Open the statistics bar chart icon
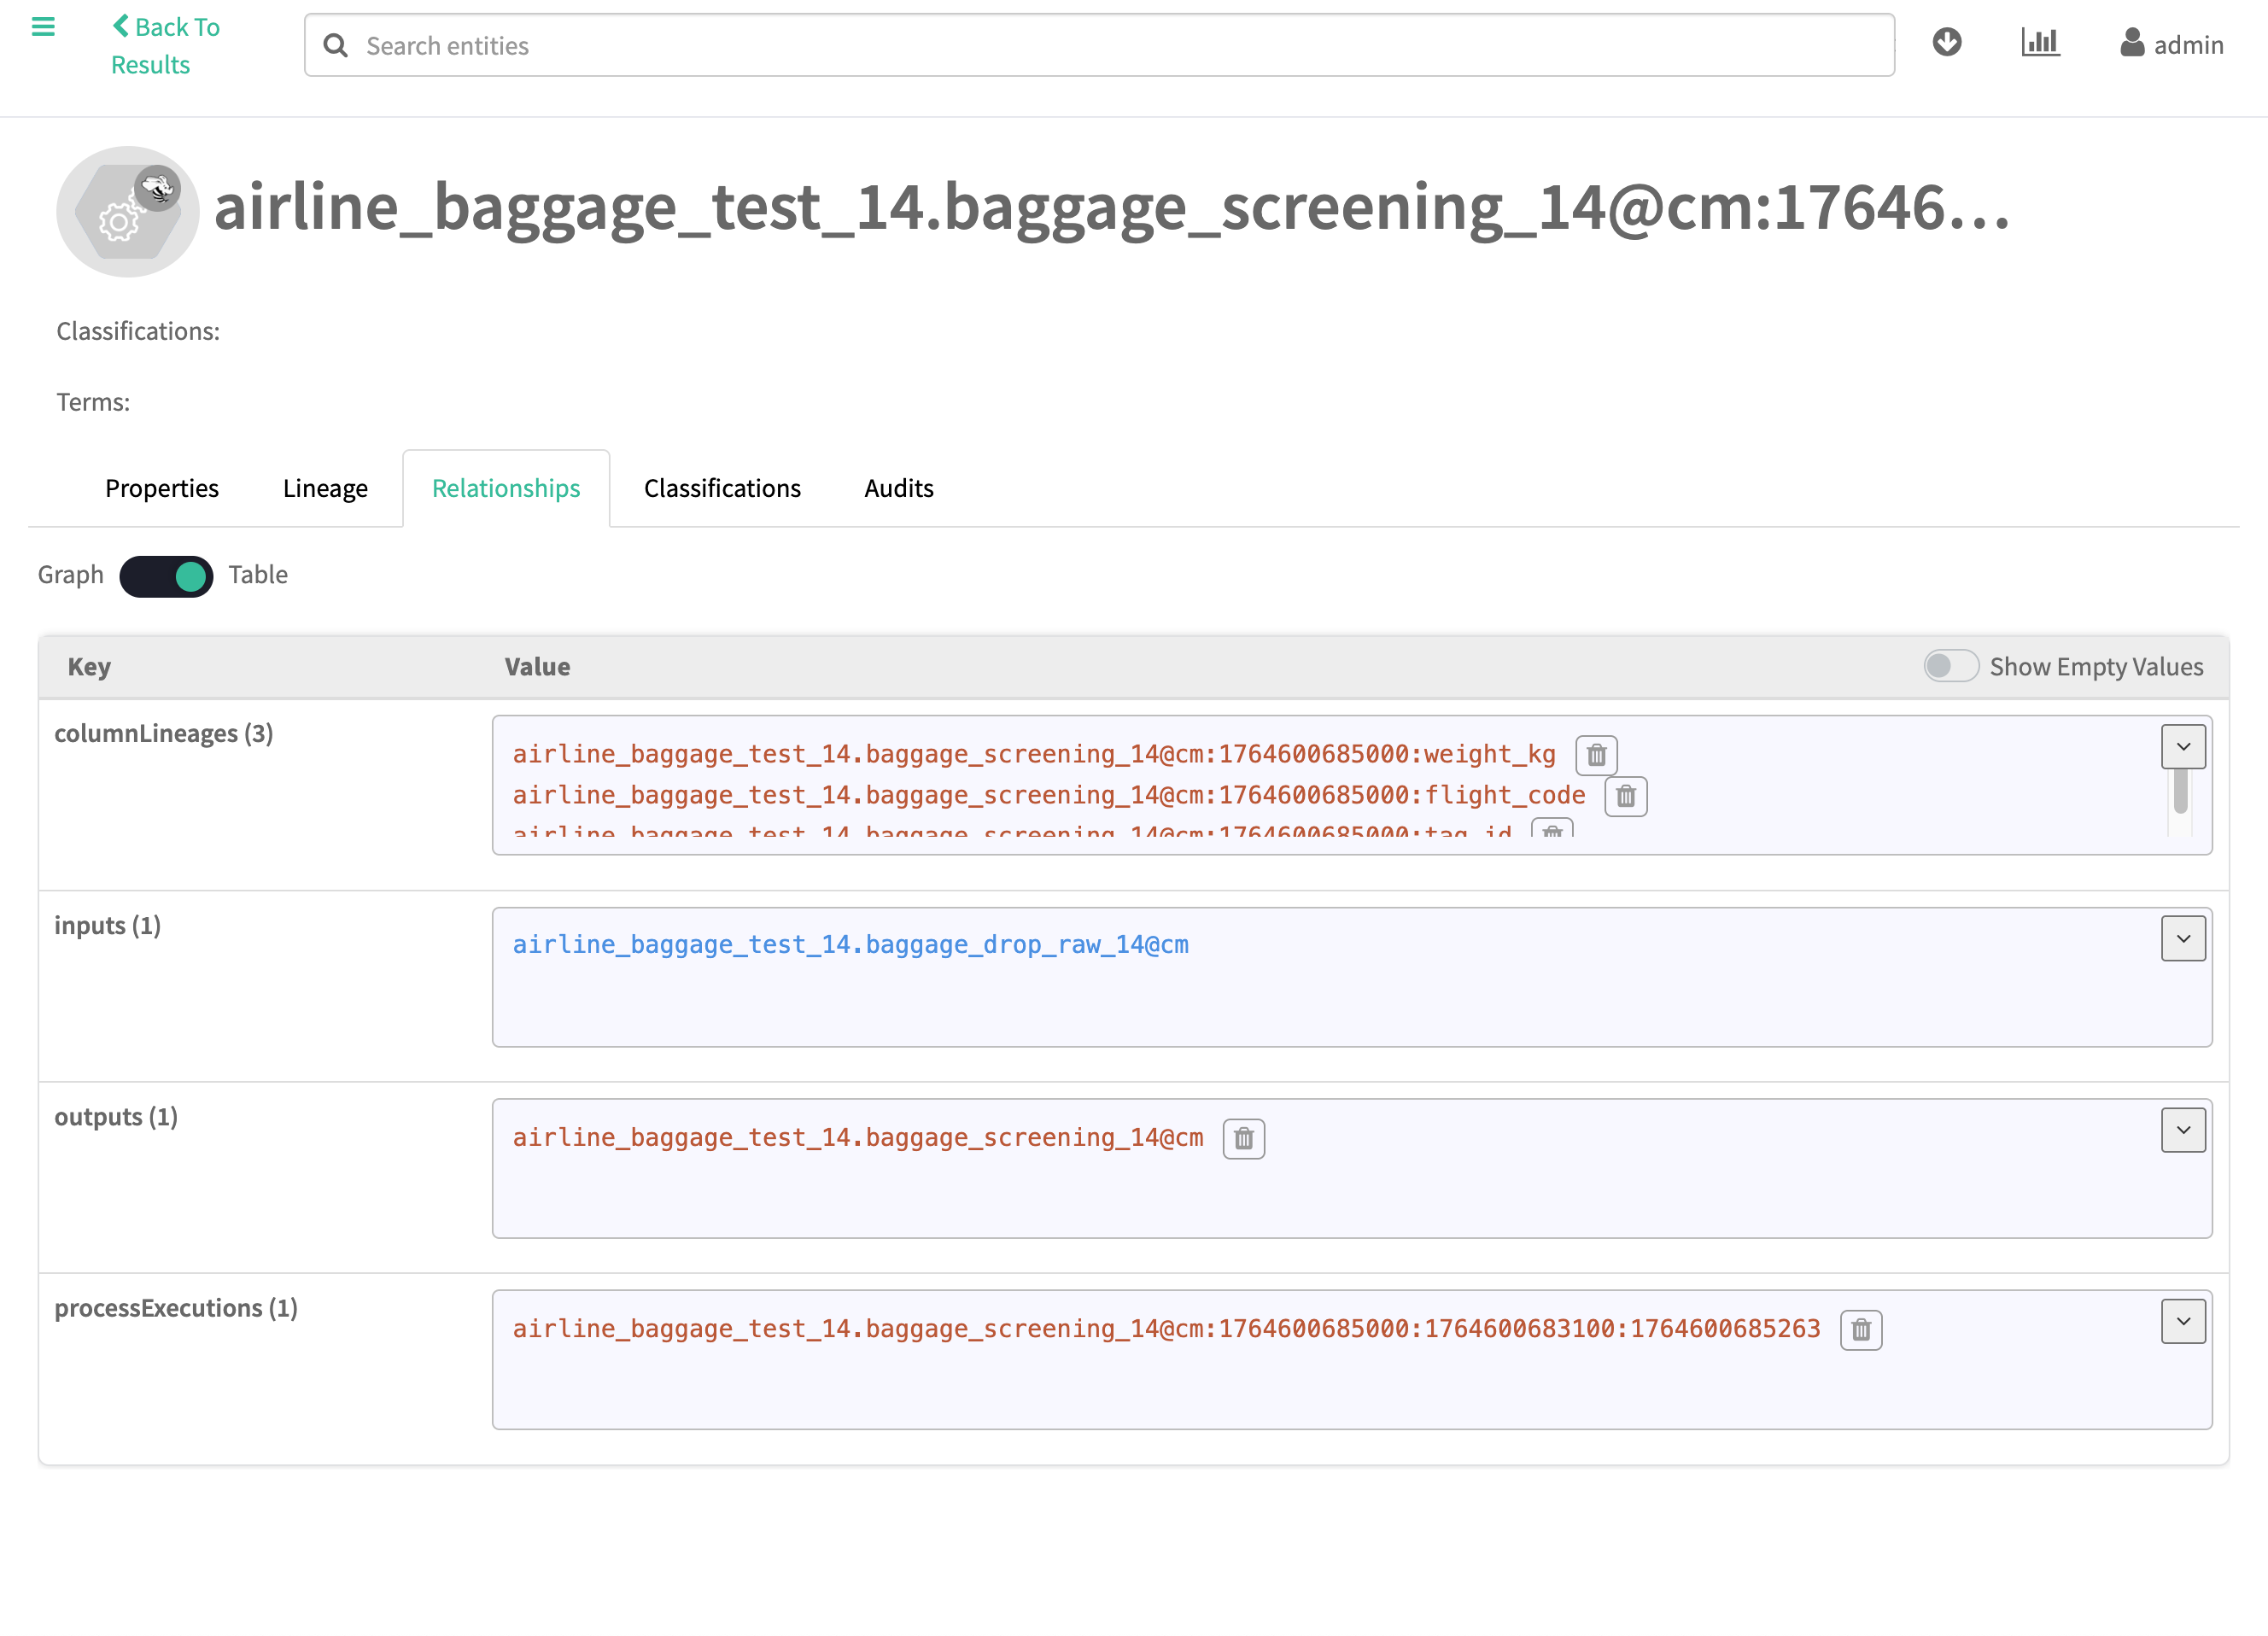Image resolution: width=2268 pixels, height=1636 pixels. click(x=2040, y=43)
